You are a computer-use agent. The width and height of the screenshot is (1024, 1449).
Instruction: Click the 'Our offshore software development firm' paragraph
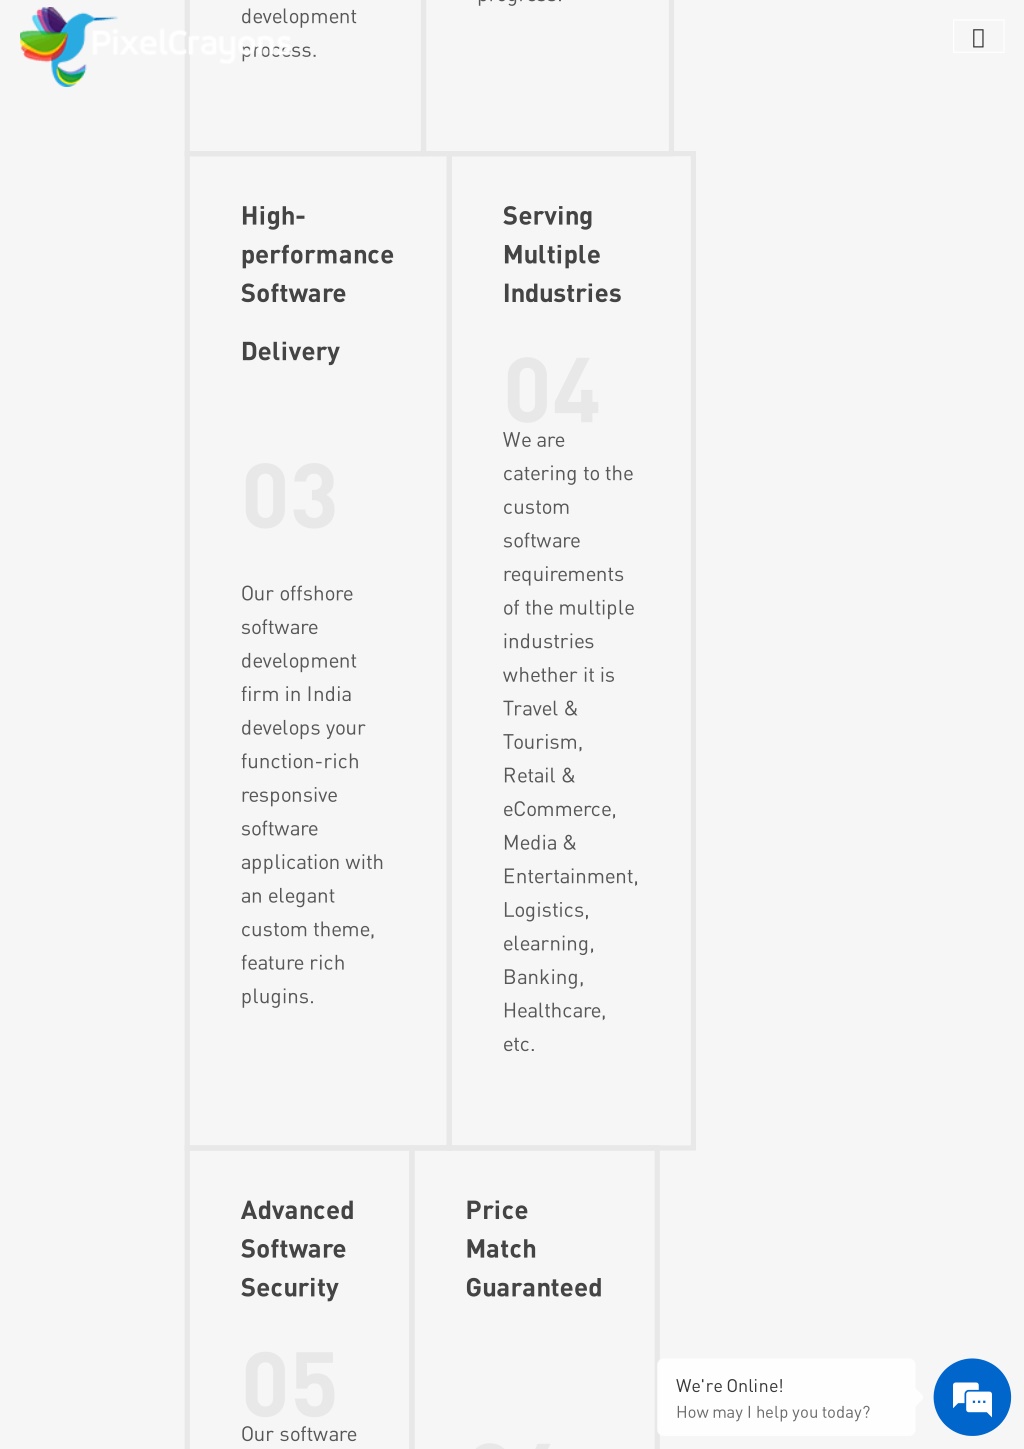[x=312, y=795]
